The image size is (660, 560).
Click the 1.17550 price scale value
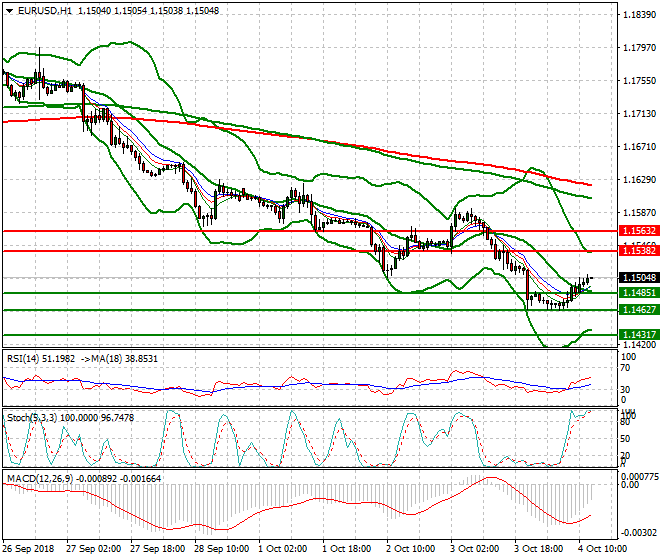639,80
